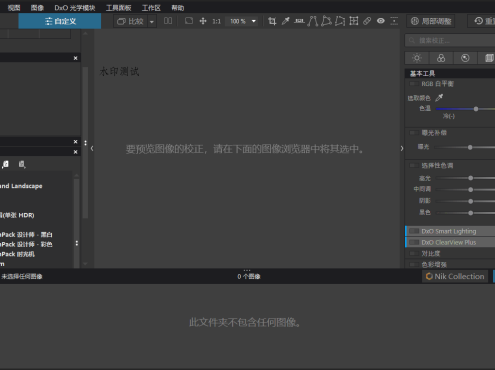
Task: Enable the 色彩增强 toggle
Action: click(414, 265)
